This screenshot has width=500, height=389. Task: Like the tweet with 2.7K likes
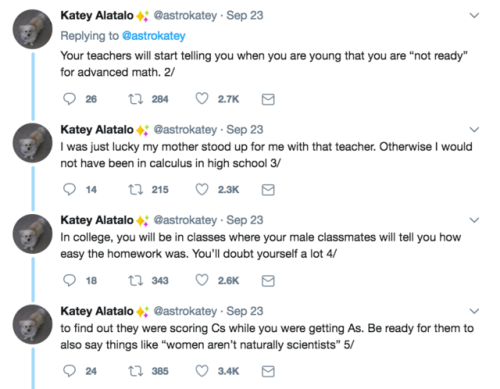[202, 99]
